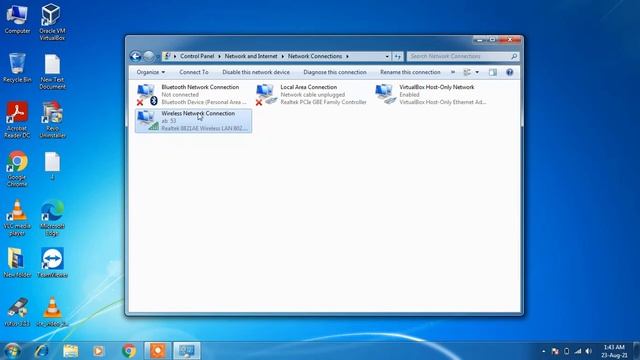Open Microsoft Edge desktop shortcut
The width and height of the screenshot is (640, 360).
pos(52,218)
